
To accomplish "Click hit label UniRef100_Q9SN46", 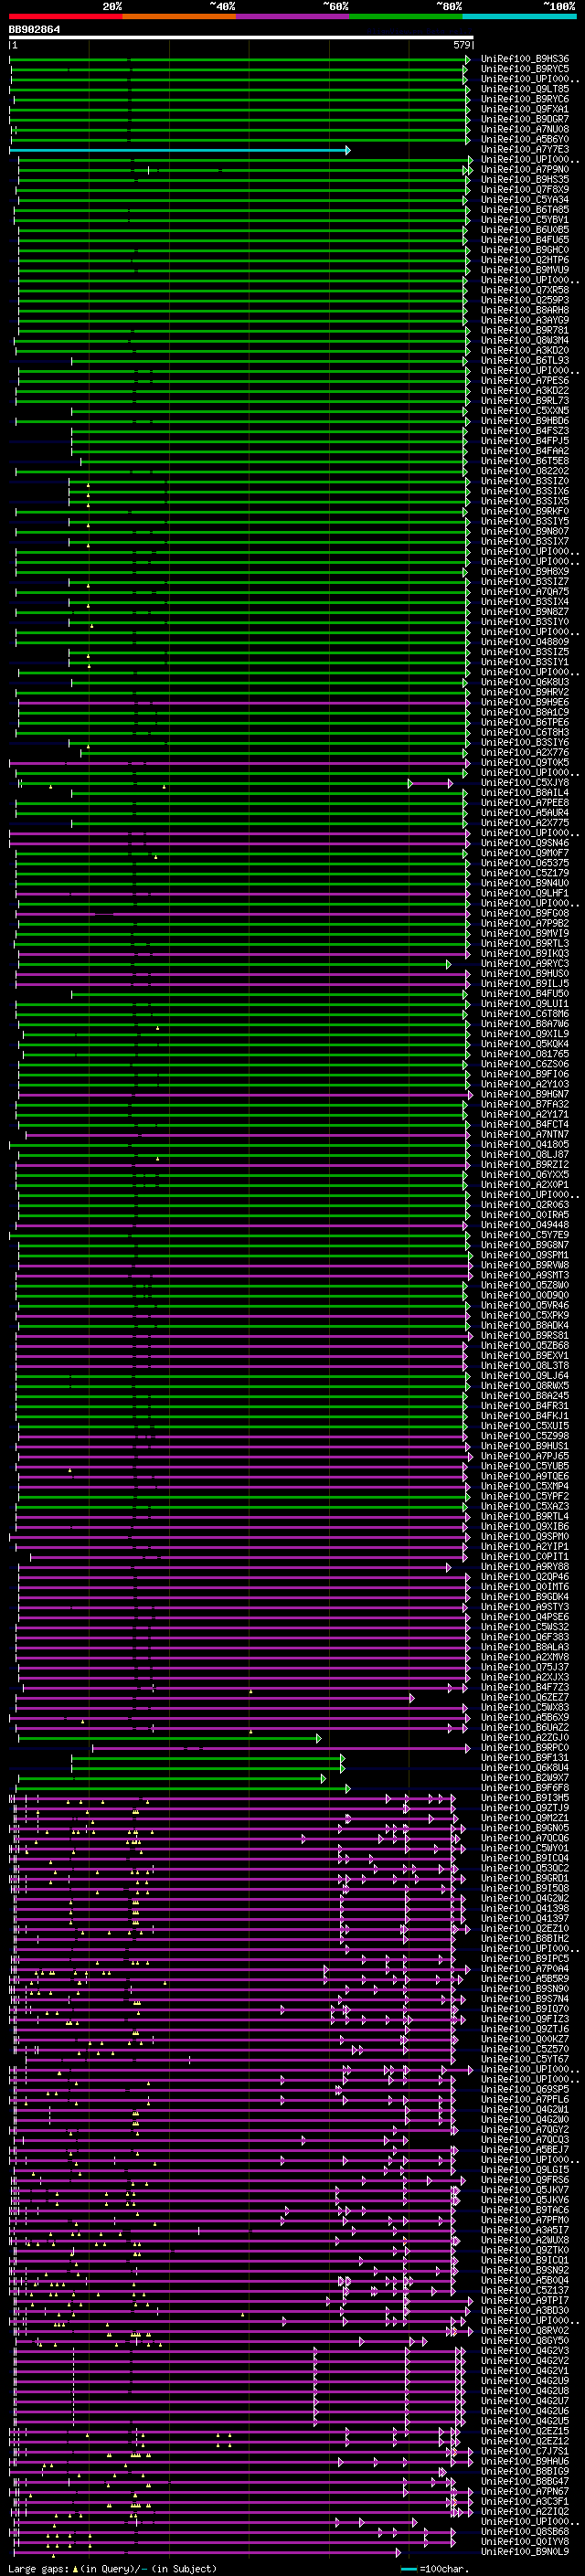I will [x=525, y=843].
